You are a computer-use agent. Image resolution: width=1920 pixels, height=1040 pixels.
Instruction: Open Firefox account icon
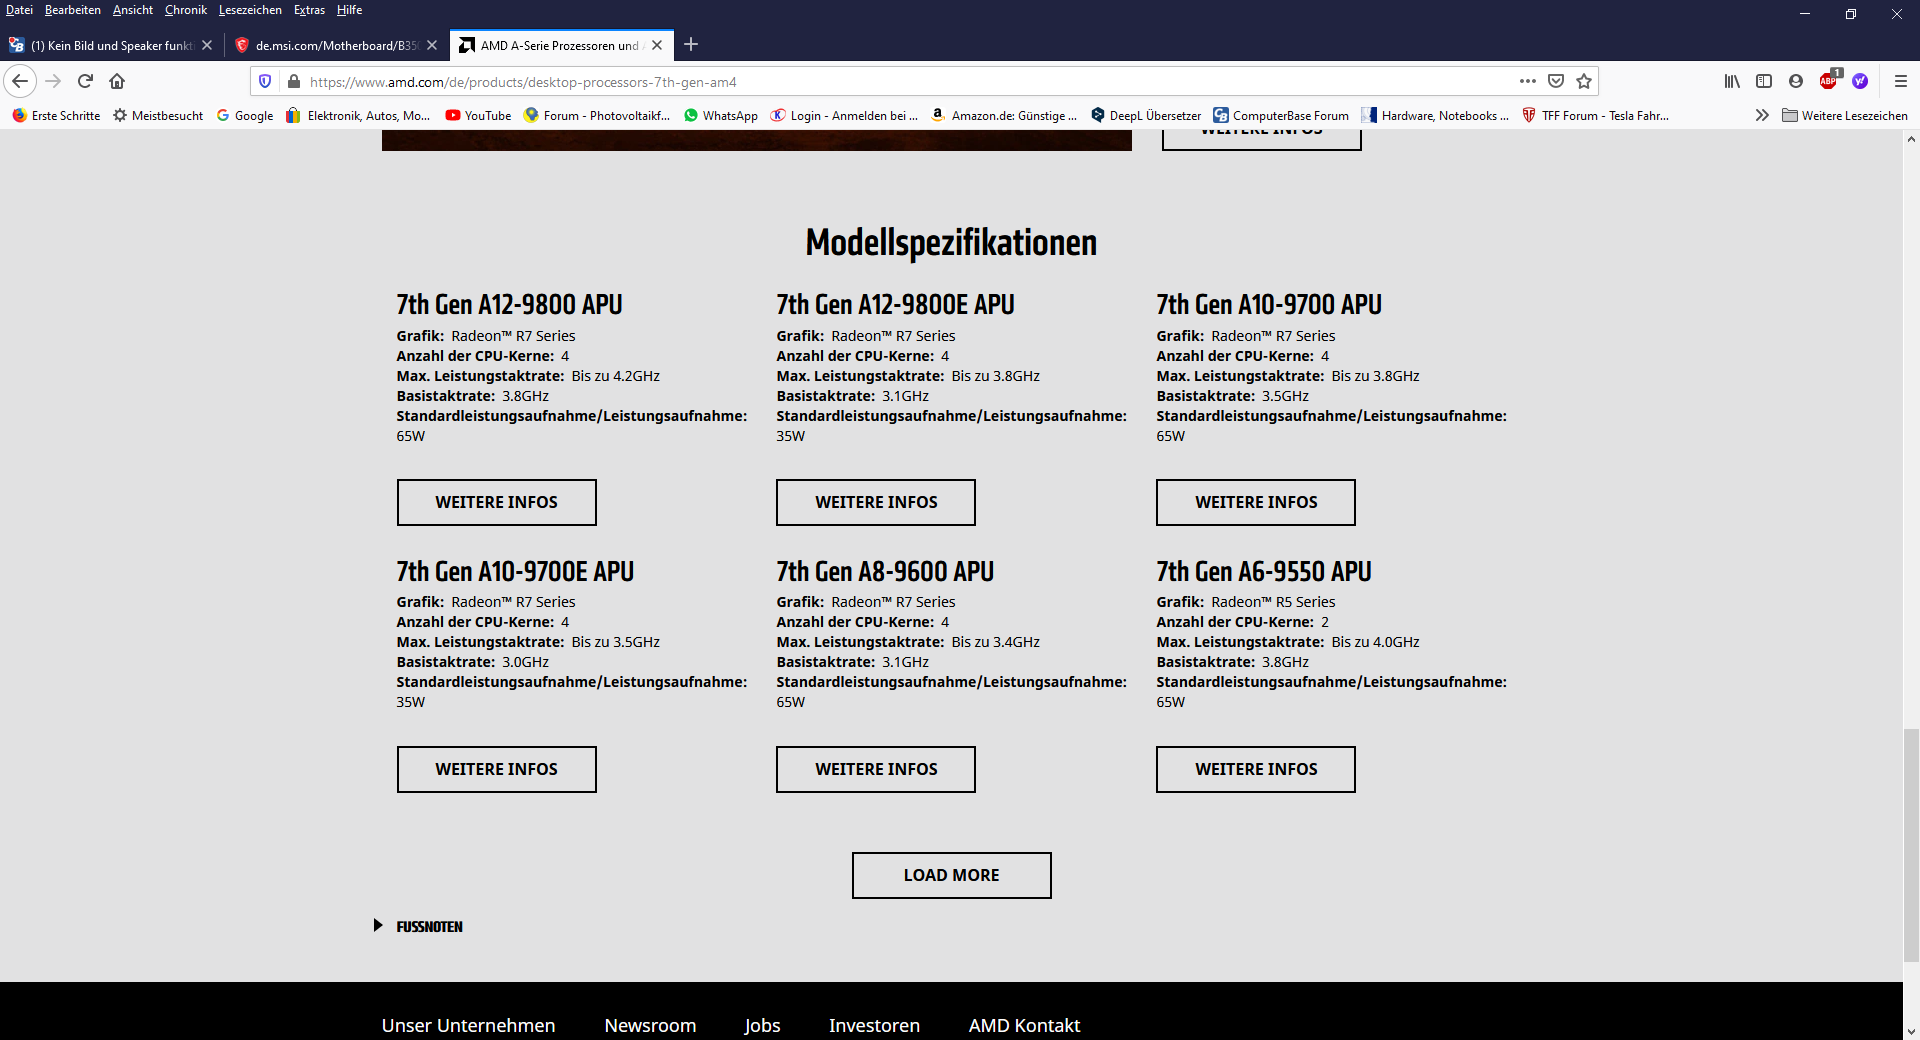pyautogui.click(x=1796, y=81)
